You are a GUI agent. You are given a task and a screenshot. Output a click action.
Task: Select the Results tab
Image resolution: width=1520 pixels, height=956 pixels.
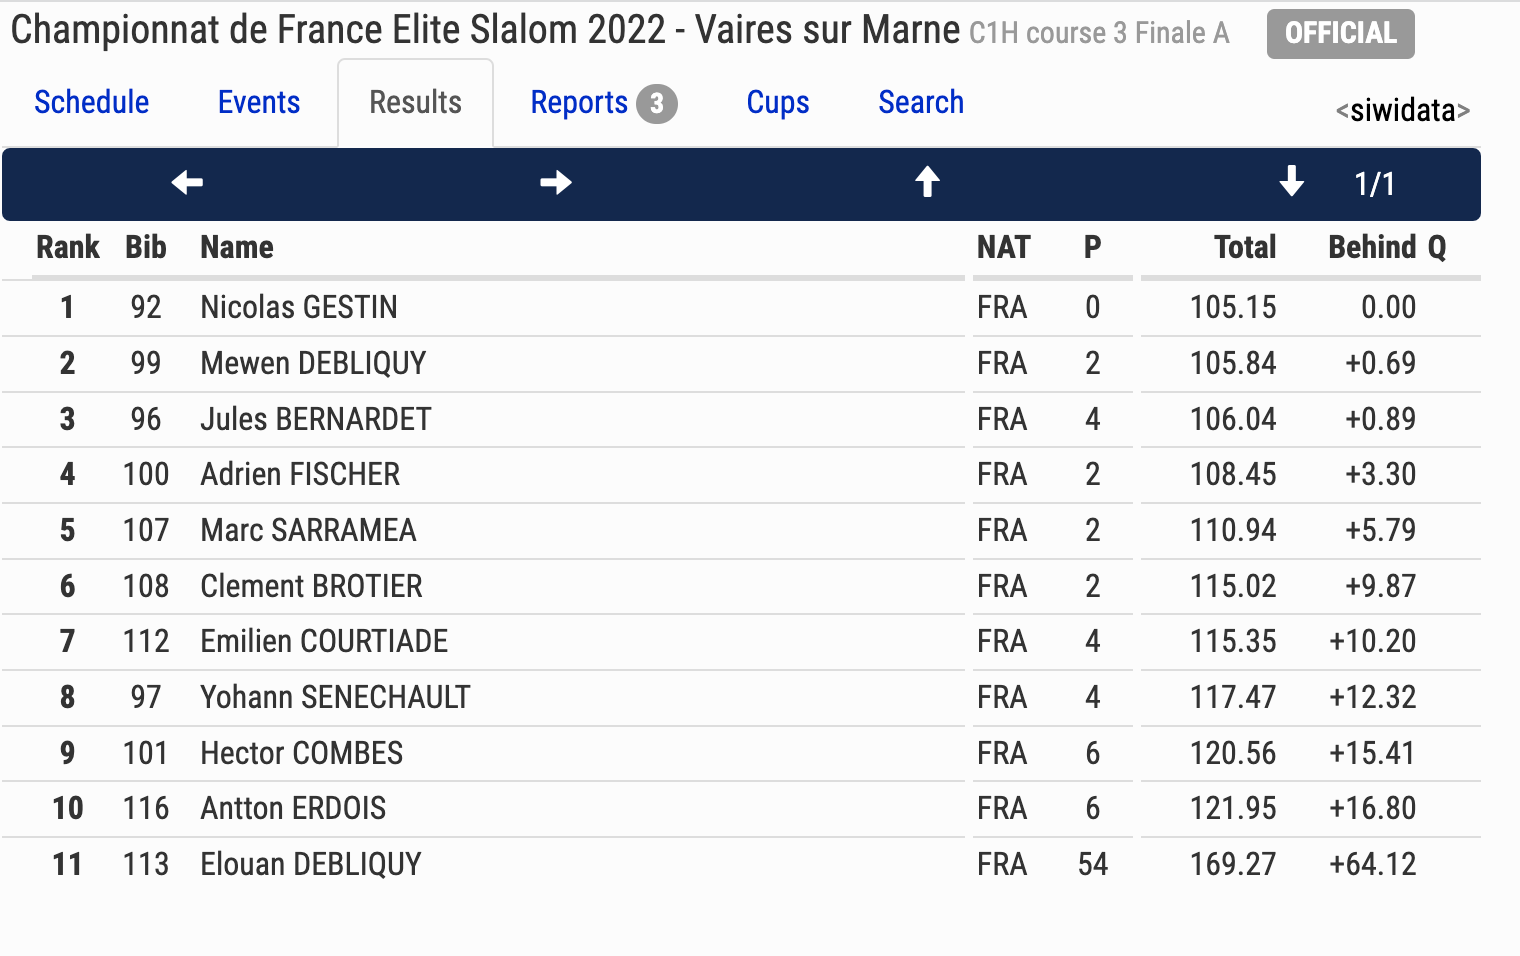pyautogui.click(x=415, y=102)
